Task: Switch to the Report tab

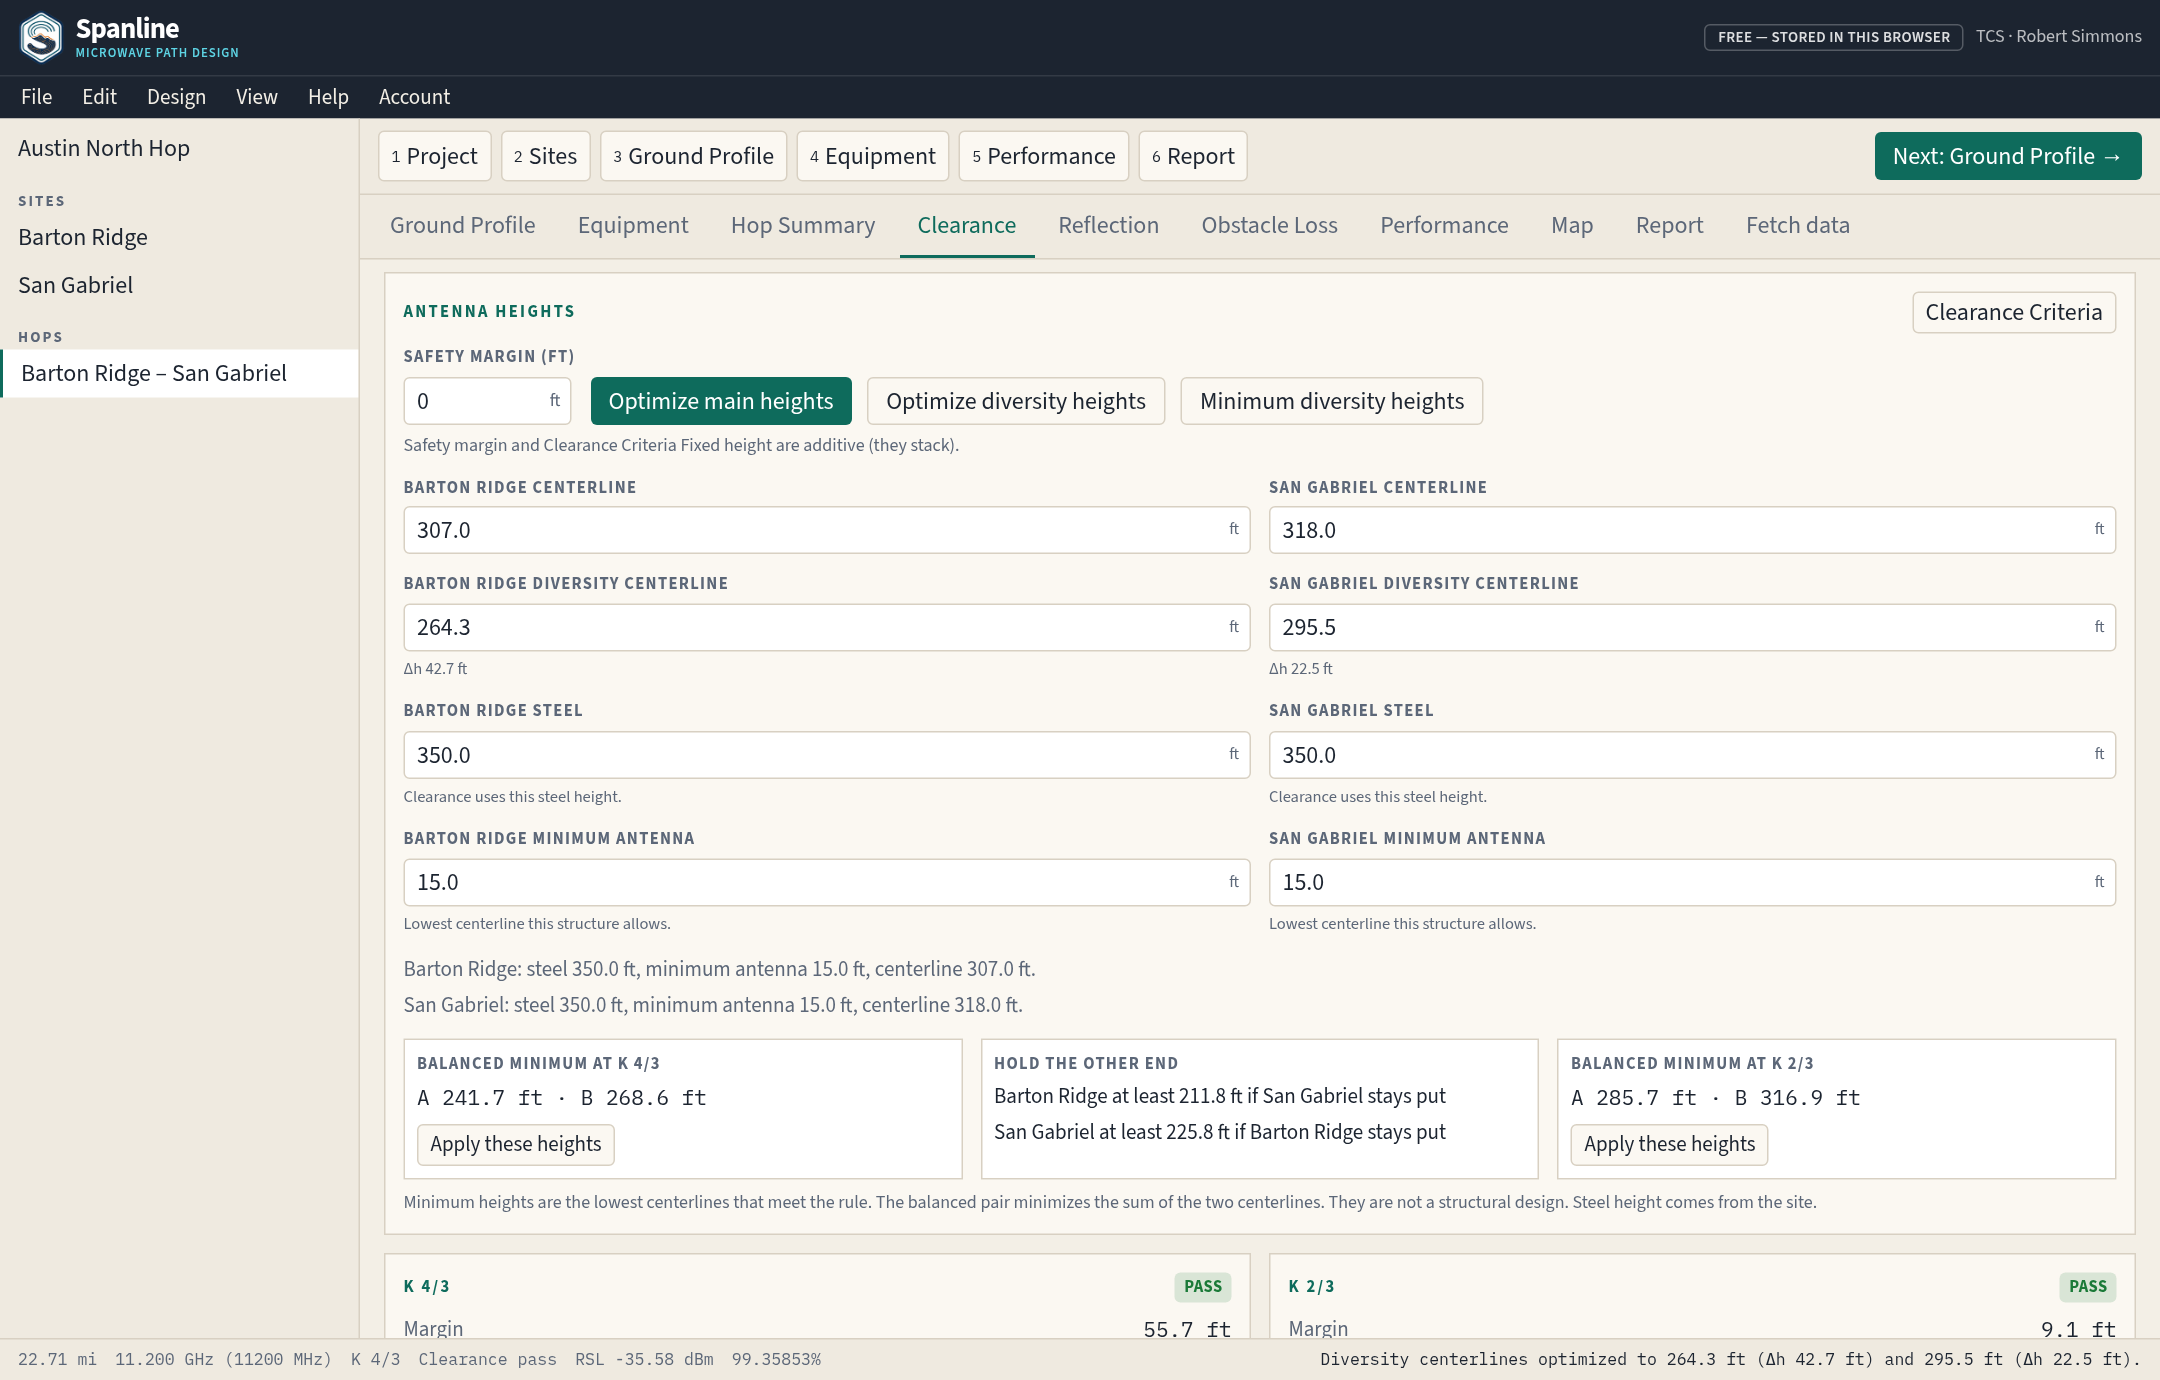Action: click(1670, 226)
